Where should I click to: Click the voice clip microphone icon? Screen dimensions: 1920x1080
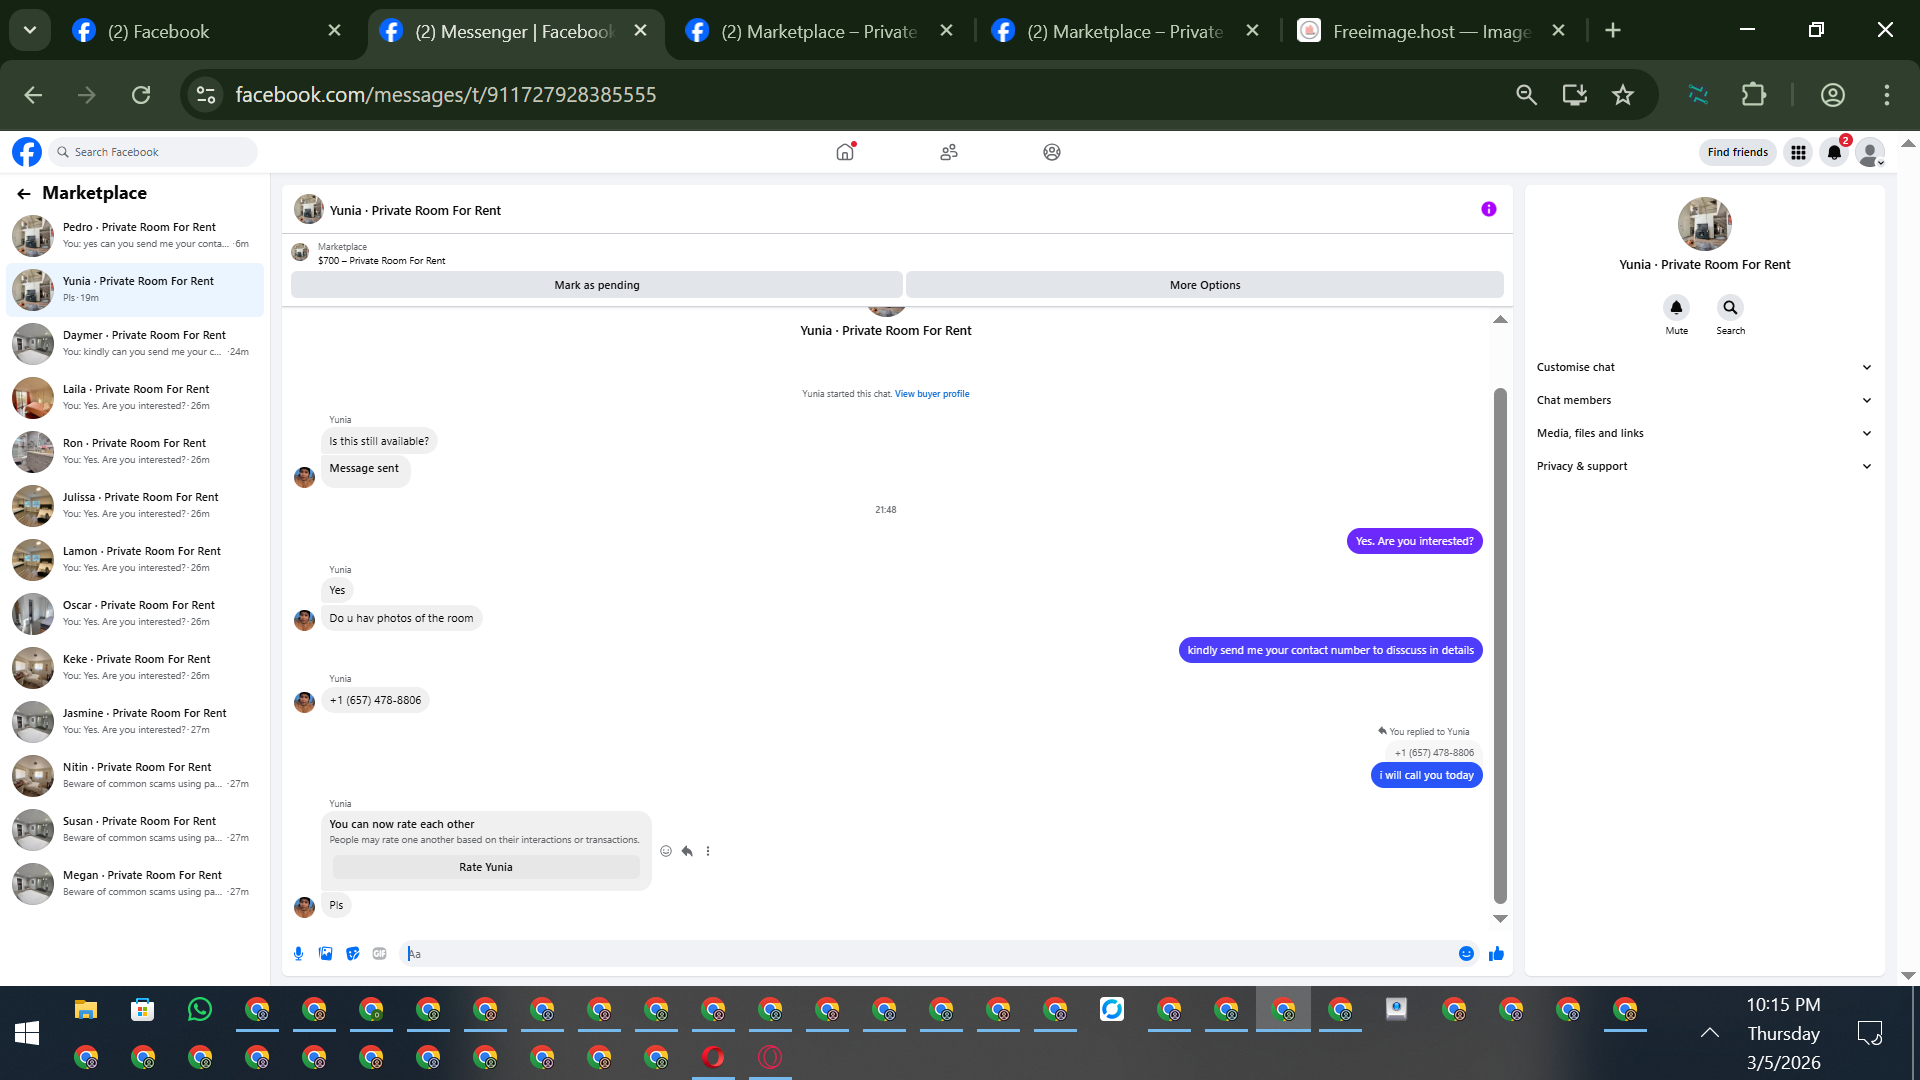coord(298,954)
